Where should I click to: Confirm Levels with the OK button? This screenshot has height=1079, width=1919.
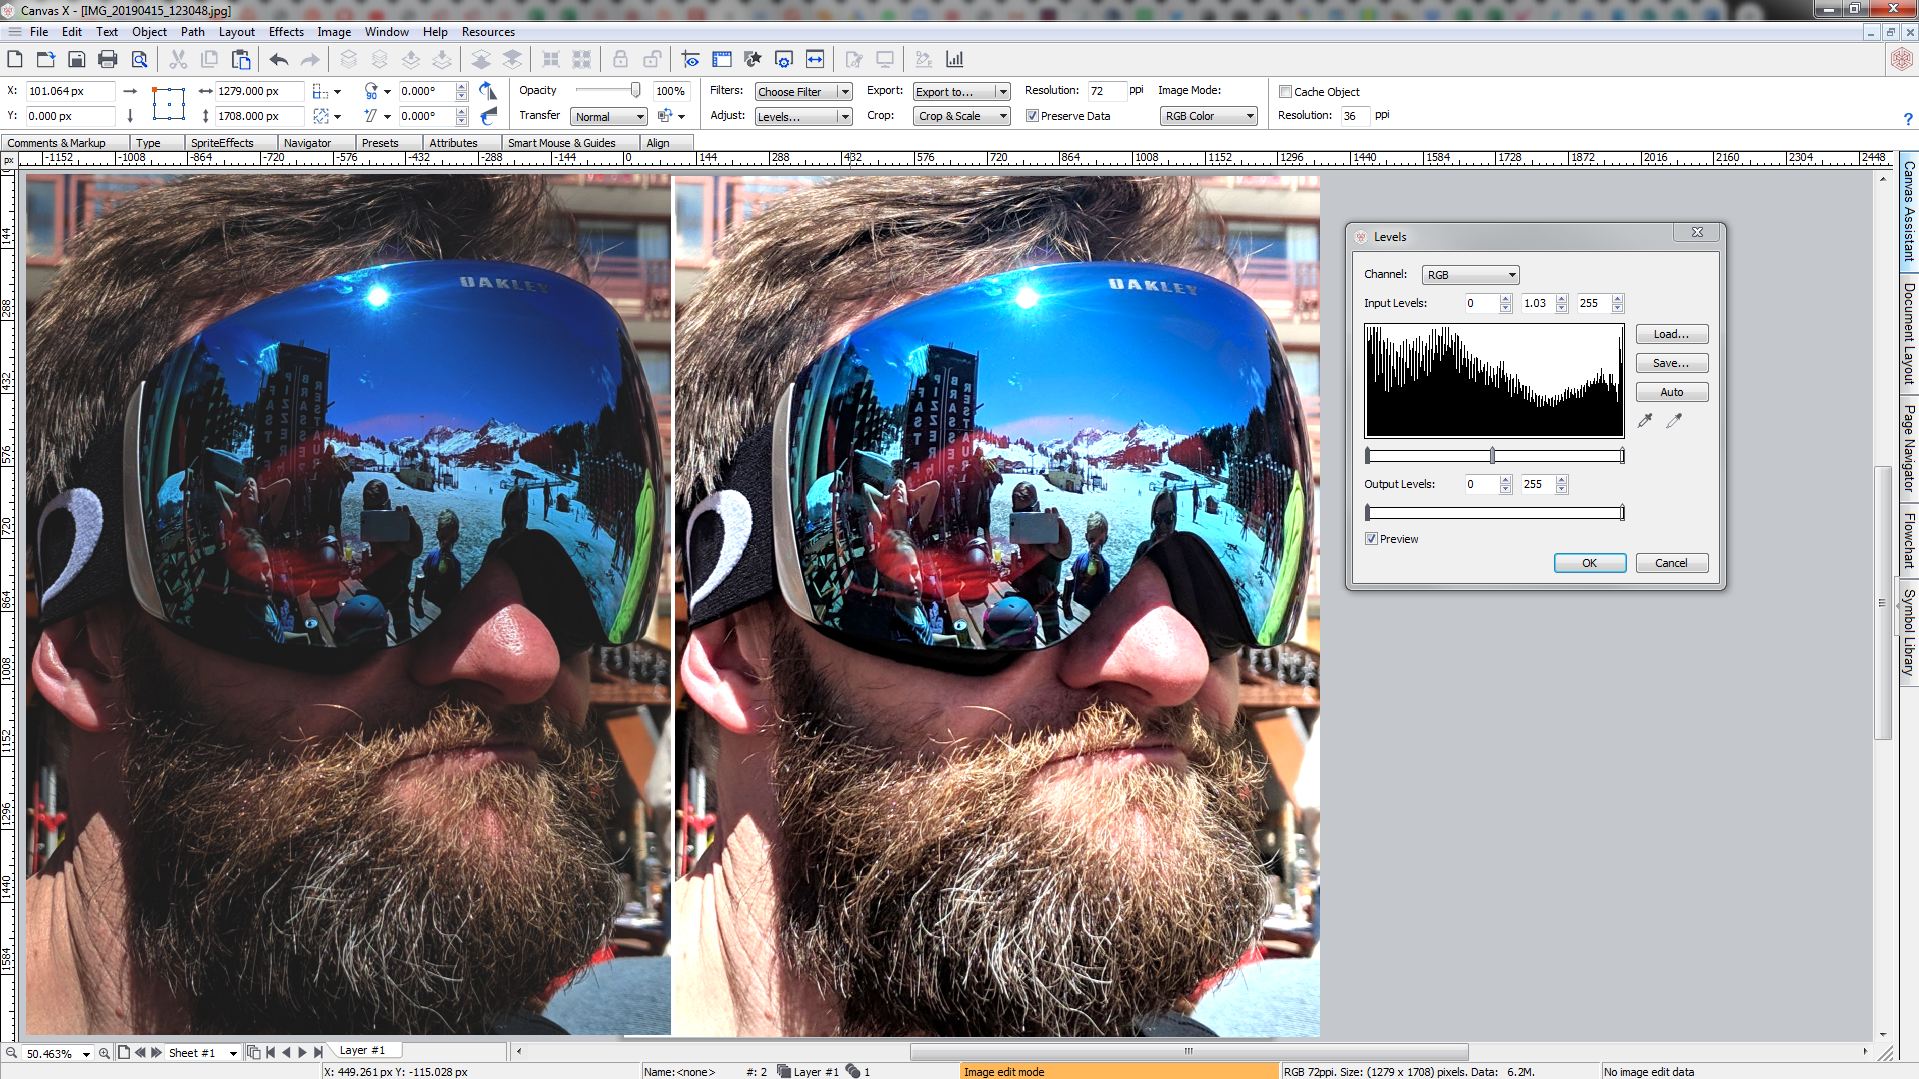coord(1589,563)
